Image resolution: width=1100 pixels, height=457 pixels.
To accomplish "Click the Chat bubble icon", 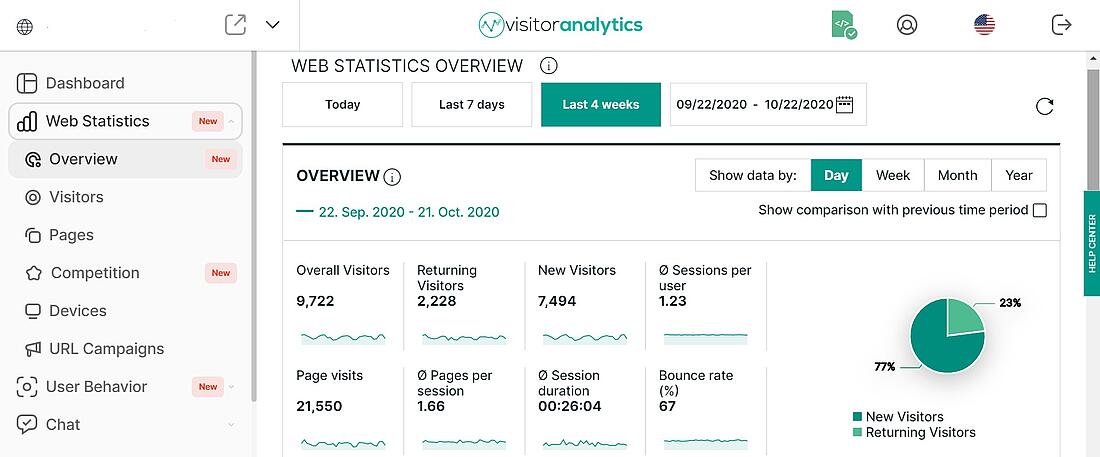I will point(27,424).
